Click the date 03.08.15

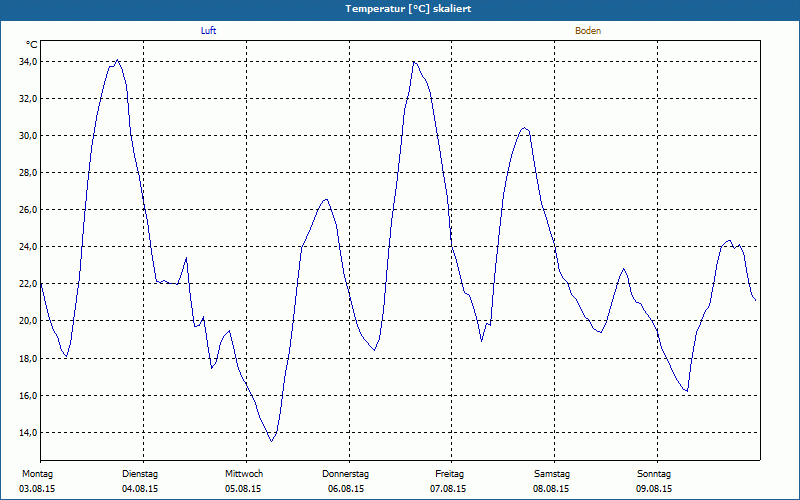click(x=37, y=489)
